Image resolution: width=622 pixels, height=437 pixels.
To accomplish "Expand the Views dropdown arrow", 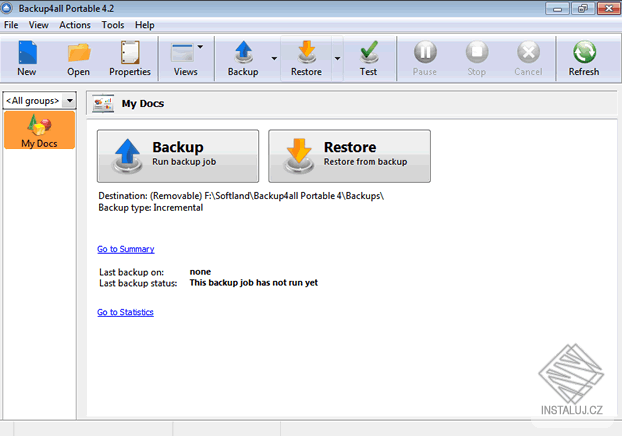I will pos(200,46).
